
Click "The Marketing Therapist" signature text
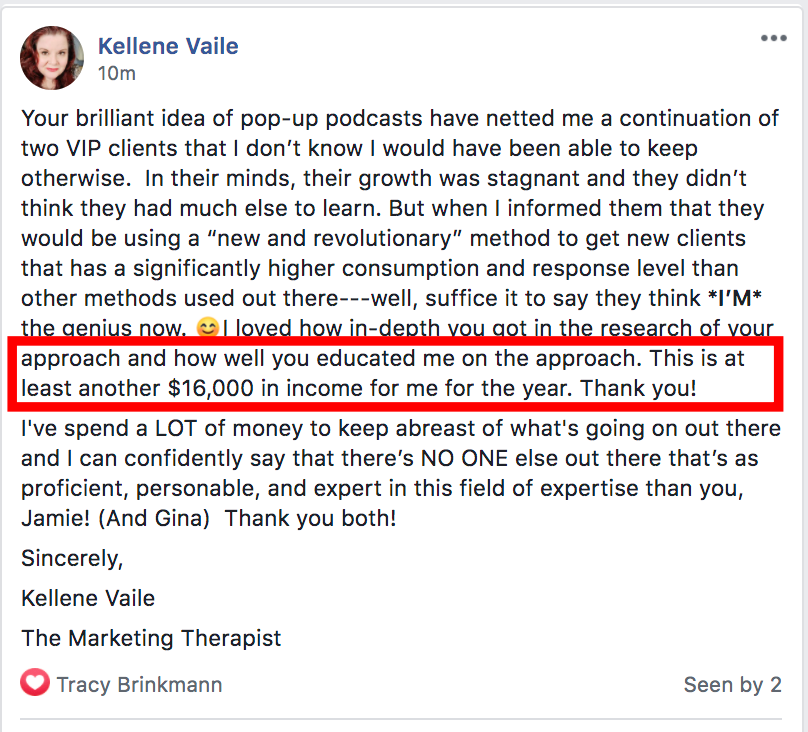pos(151,638)
